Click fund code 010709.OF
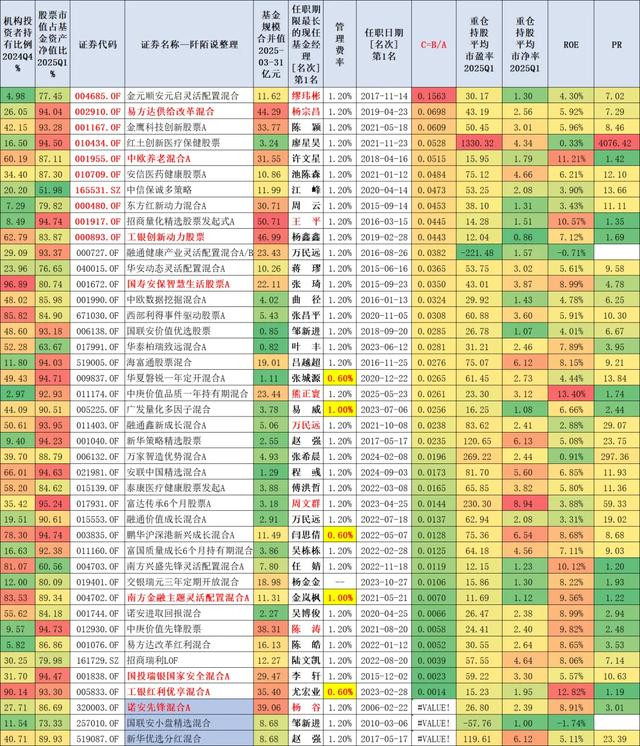 click(x=98, y=174)
